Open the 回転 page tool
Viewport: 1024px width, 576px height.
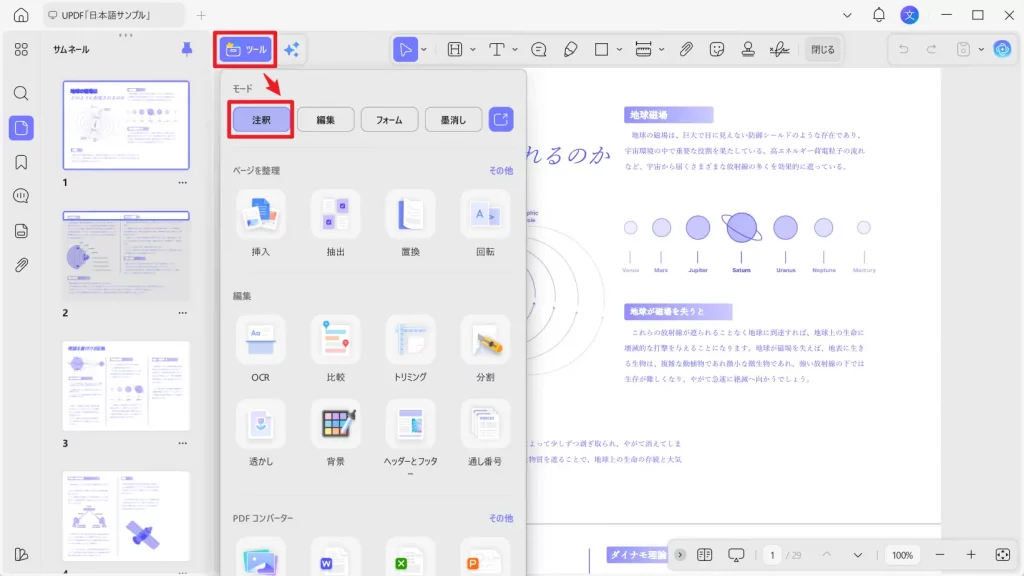coord(485,223)
